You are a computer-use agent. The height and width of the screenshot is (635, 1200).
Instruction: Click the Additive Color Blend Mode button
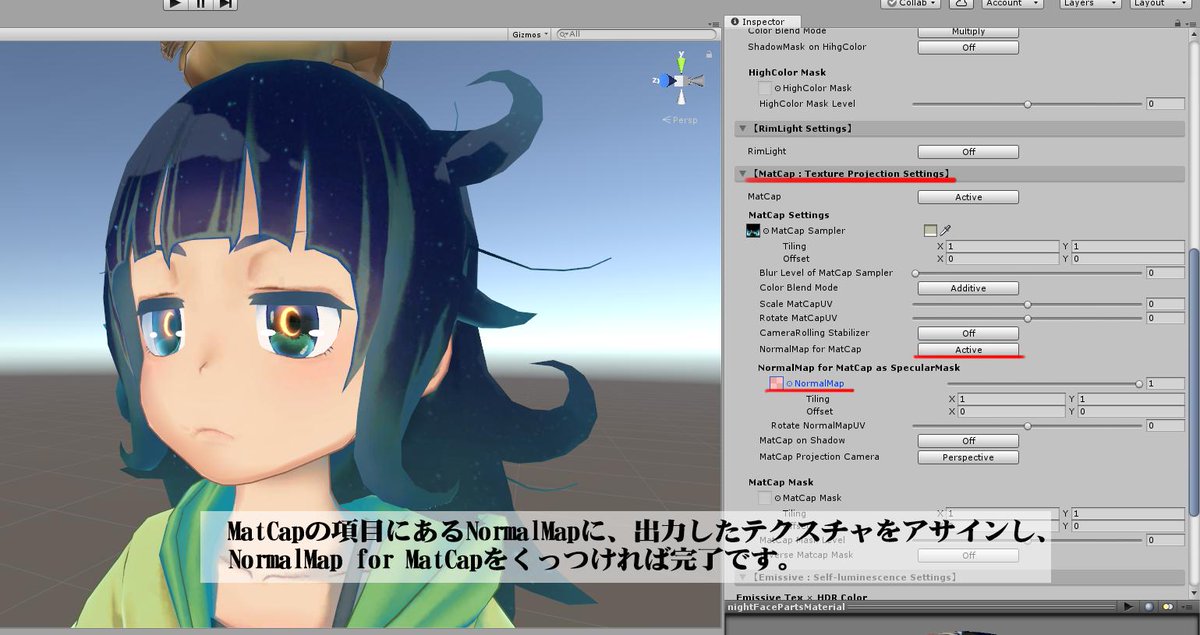click(968, 288)
